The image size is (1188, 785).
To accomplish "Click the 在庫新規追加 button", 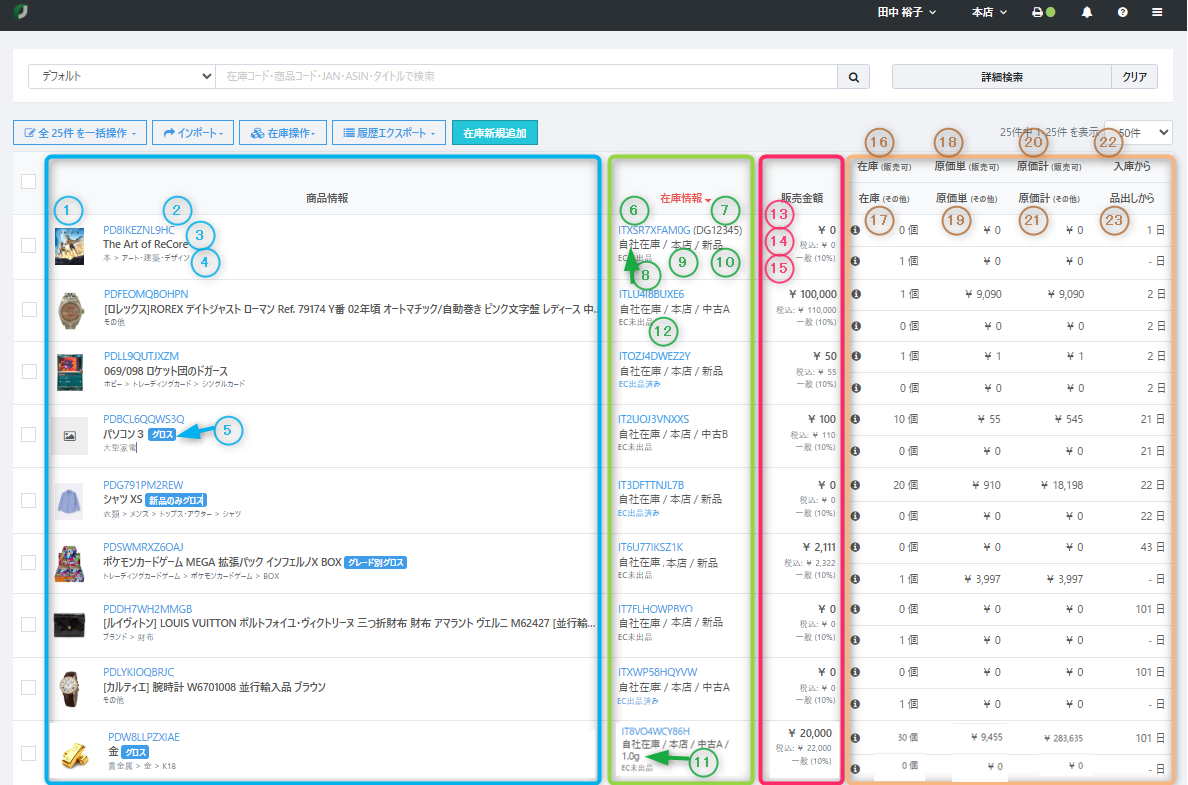I will click(495, 133).
